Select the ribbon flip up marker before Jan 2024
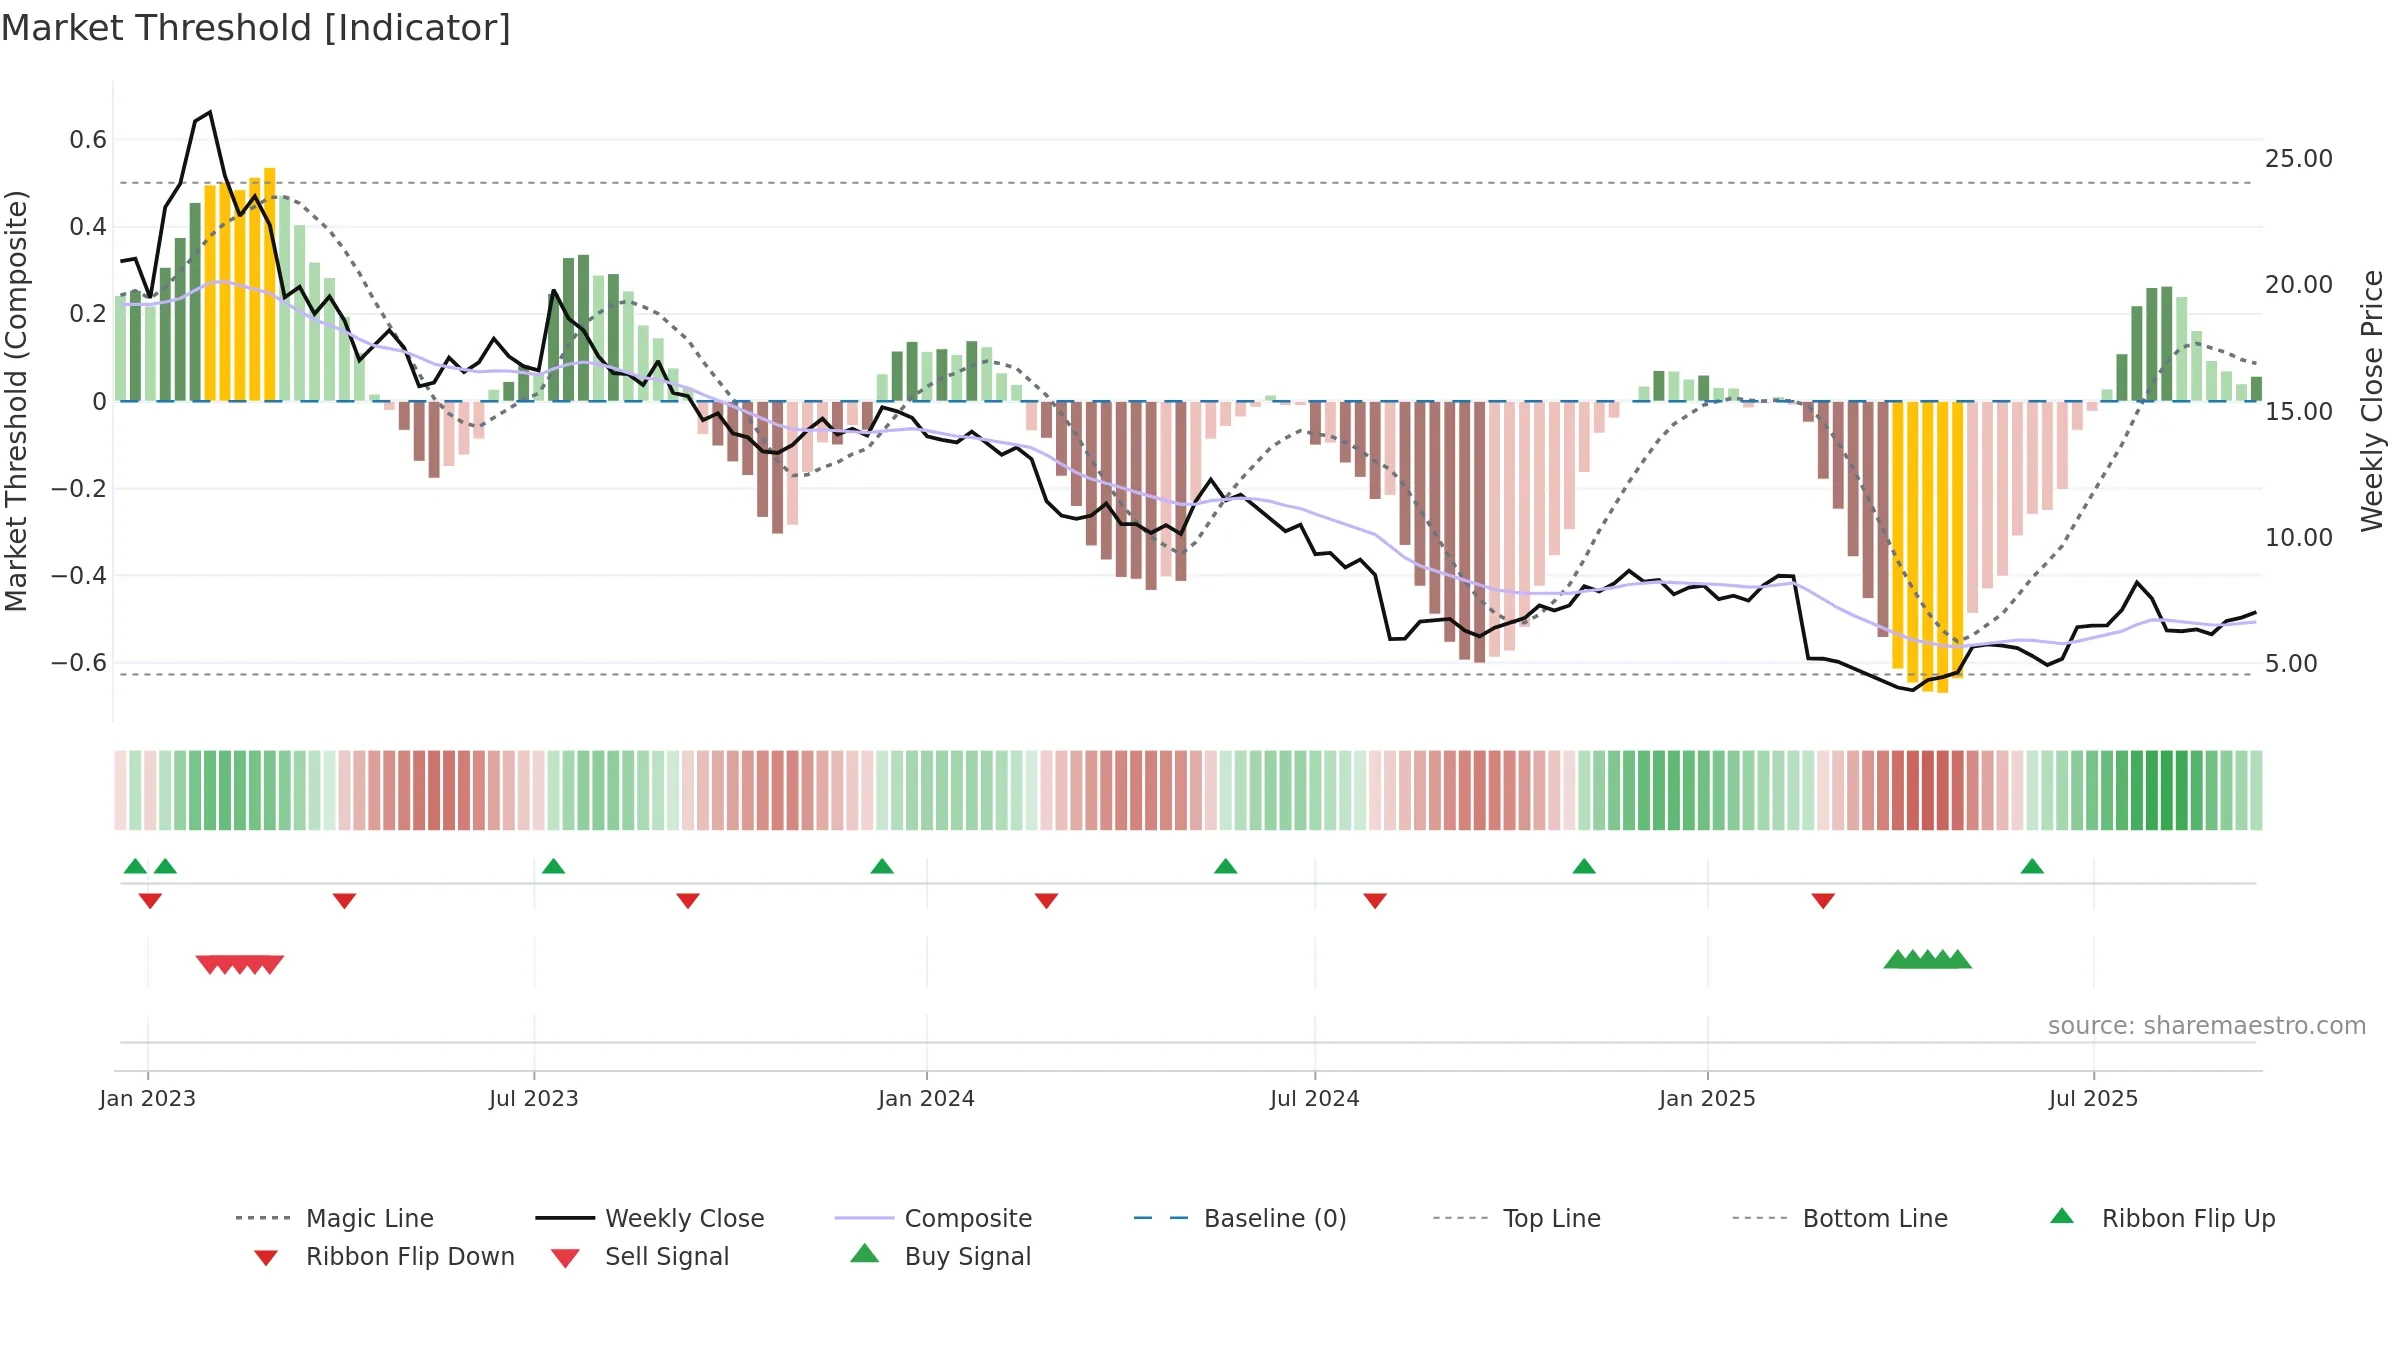 [x=882, y=866]
